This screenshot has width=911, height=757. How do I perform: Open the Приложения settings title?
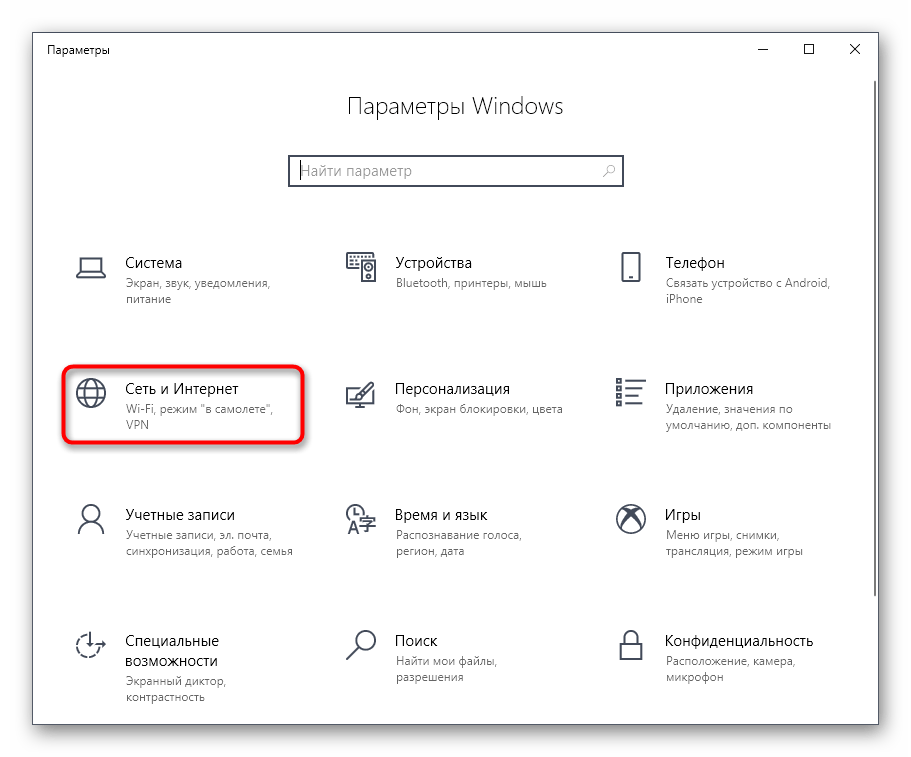[x=709, y=389]
